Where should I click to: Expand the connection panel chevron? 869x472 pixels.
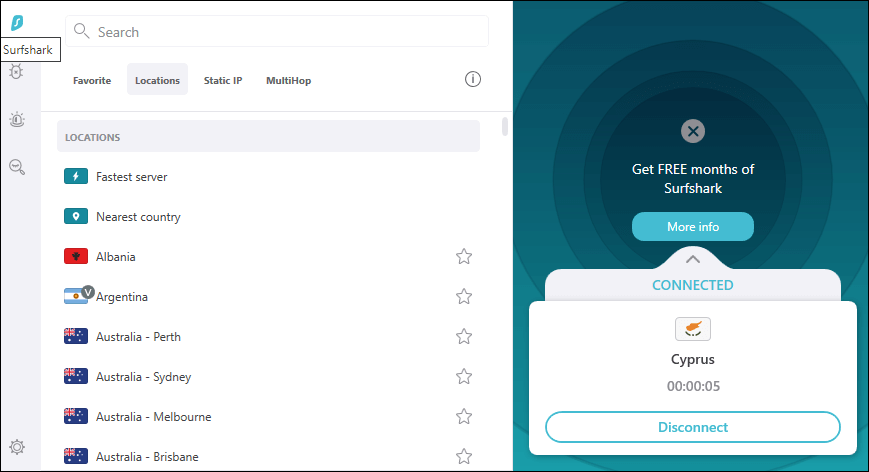(693, 259)
